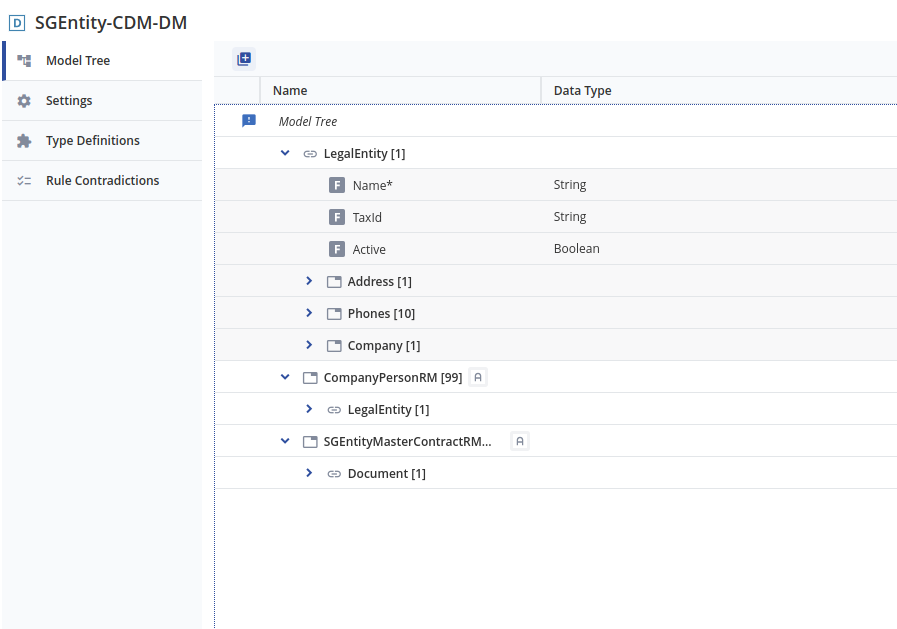Click the F field icon beside Name*
The height and width of the screenshot is (629, 897).
tap(337, 185)
